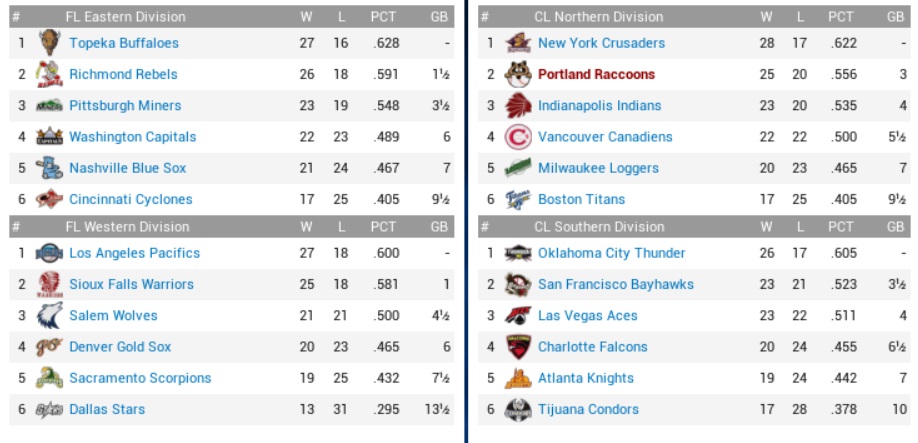Click the Vancouver Canadiens team logo
Viewport: 918px width, 443px height.
coord(518,137)
